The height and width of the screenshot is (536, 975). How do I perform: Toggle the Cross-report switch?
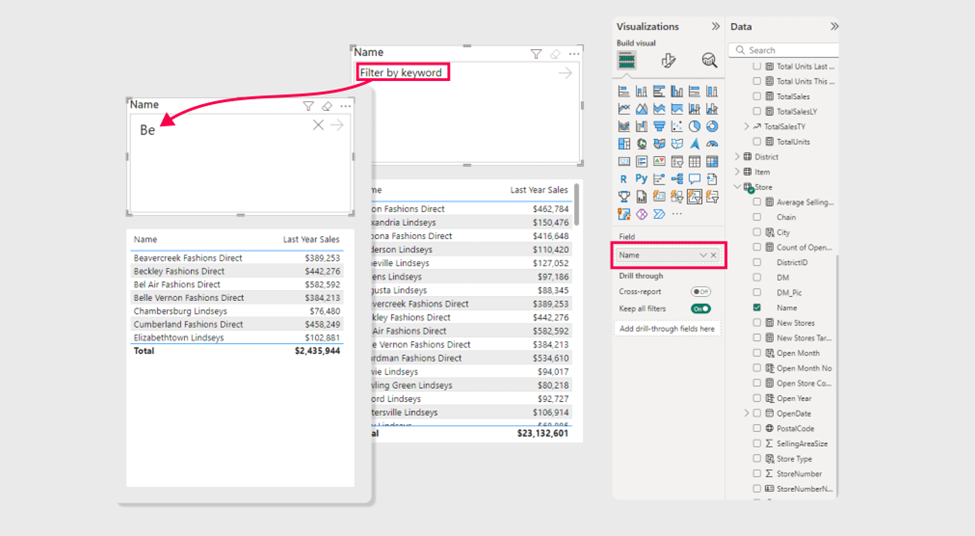[701, 292]
